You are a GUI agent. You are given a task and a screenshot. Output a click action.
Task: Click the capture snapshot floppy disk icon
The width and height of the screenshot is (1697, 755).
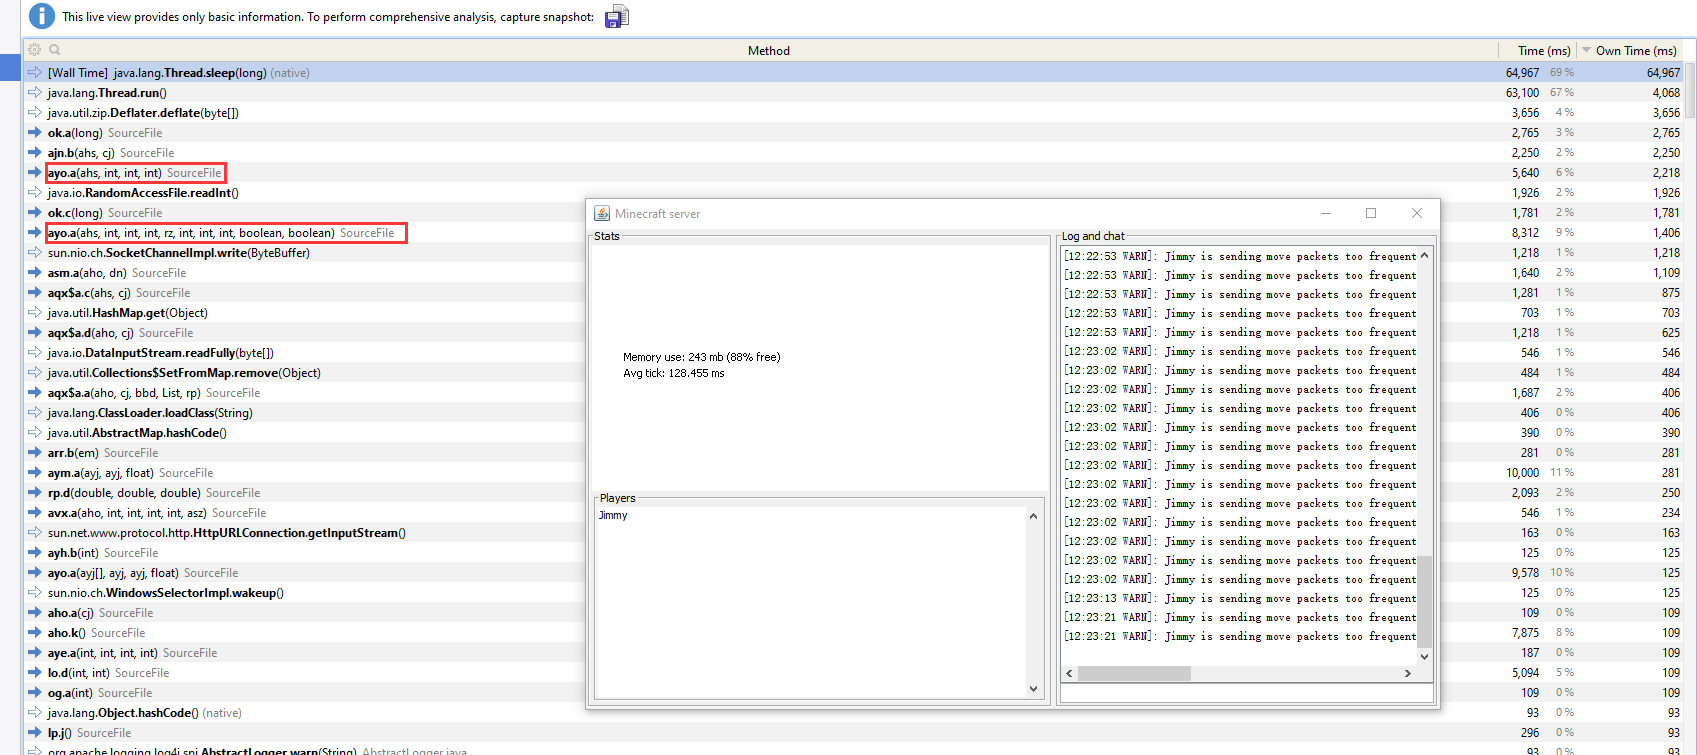pyautogui.click(x=617, y=17)
